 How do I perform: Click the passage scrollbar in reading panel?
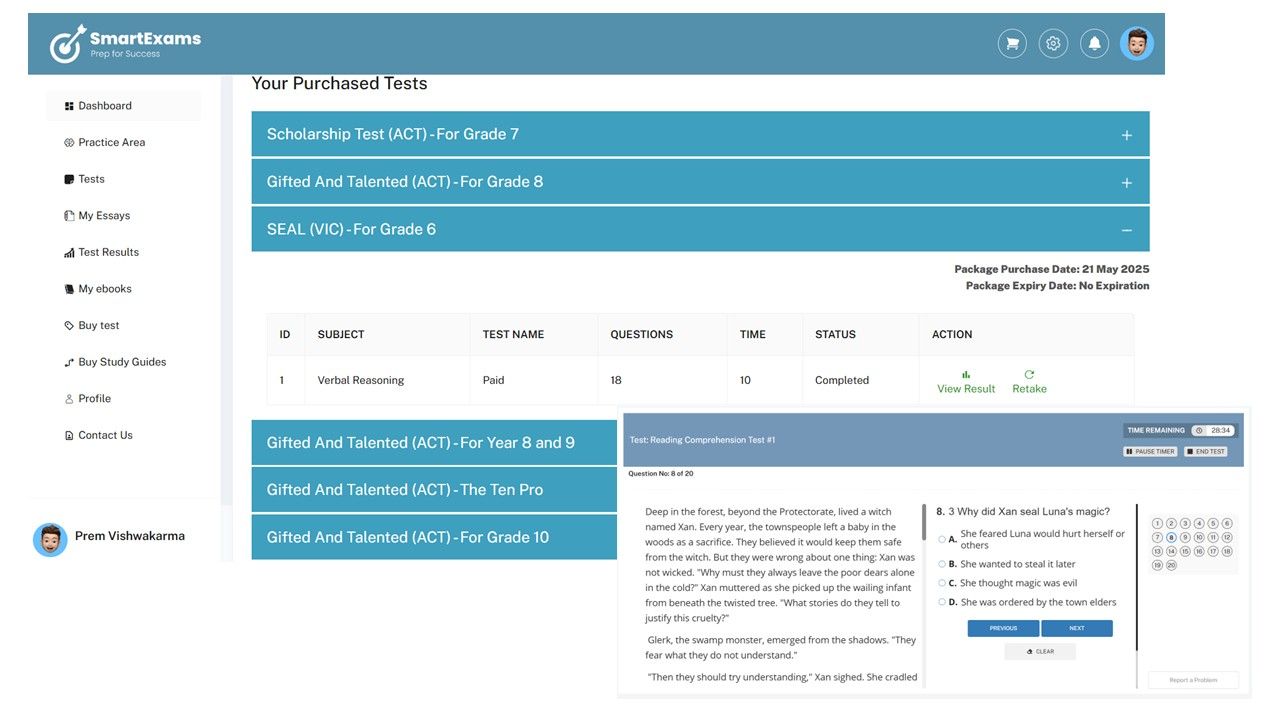pyautogui.click(x=923, y=523)
